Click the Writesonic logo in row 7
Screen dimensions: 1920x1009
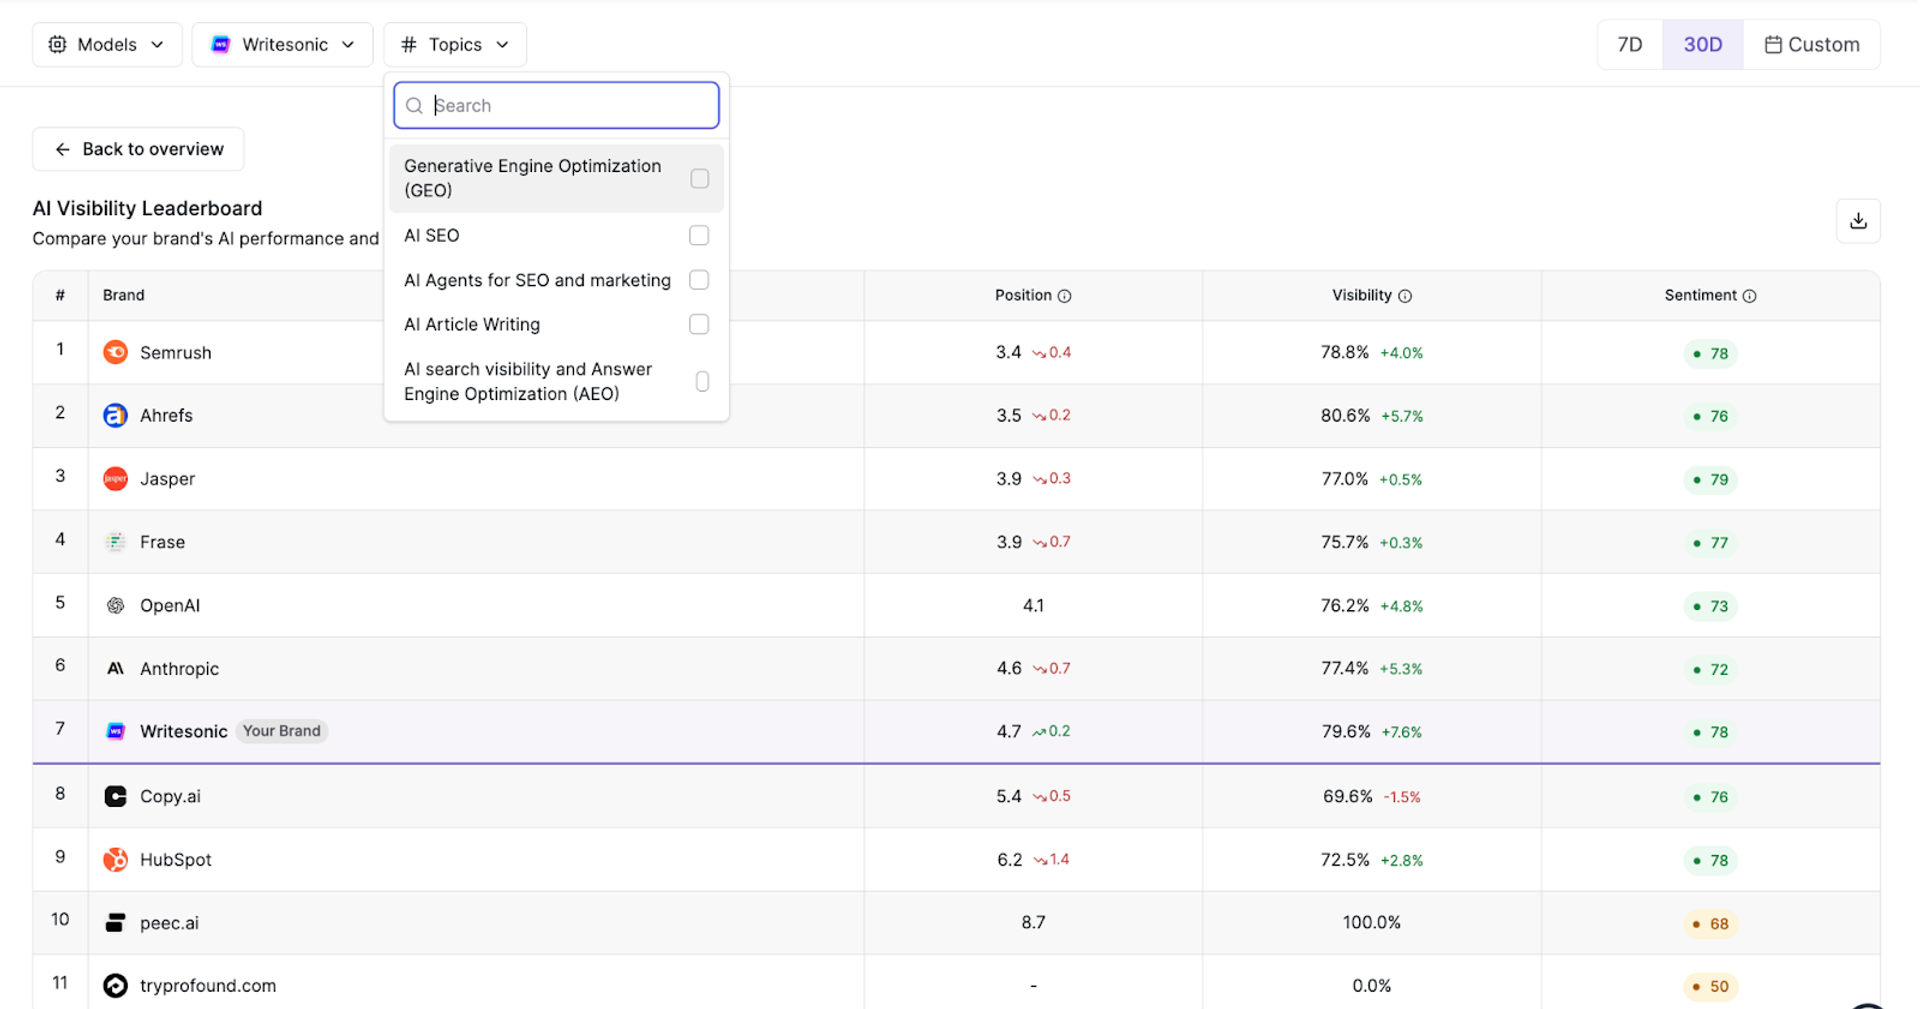(116, 731)
